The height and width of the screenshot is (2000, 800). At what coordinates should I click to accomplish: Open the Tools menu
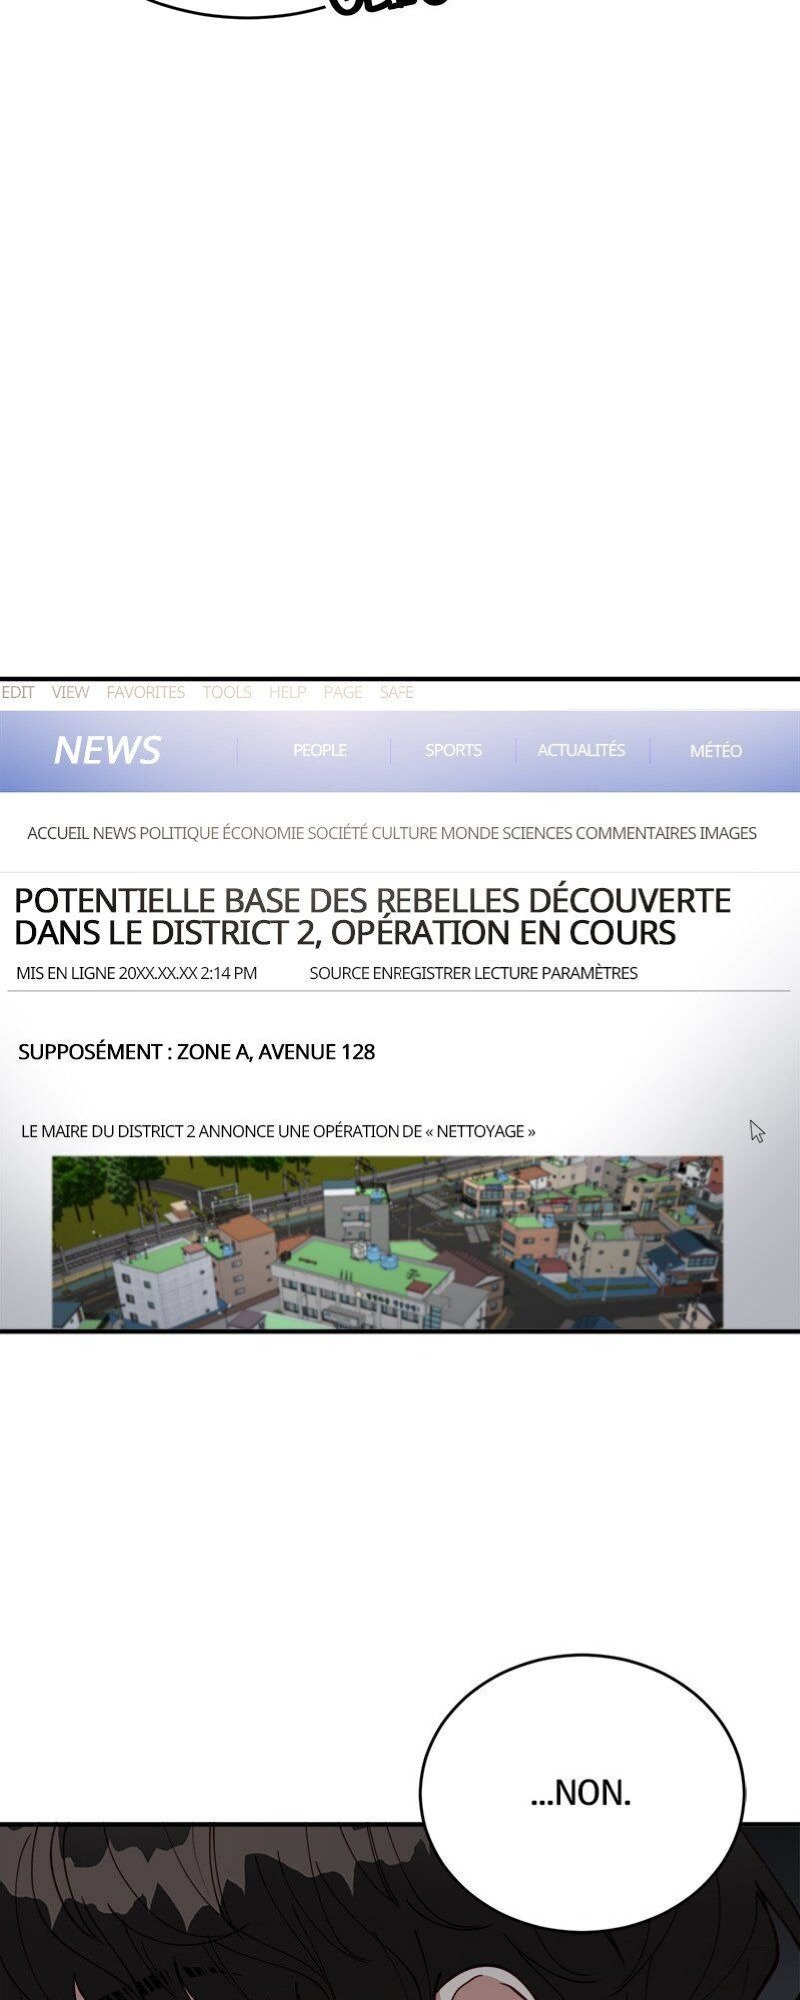[x=227, y=692]
